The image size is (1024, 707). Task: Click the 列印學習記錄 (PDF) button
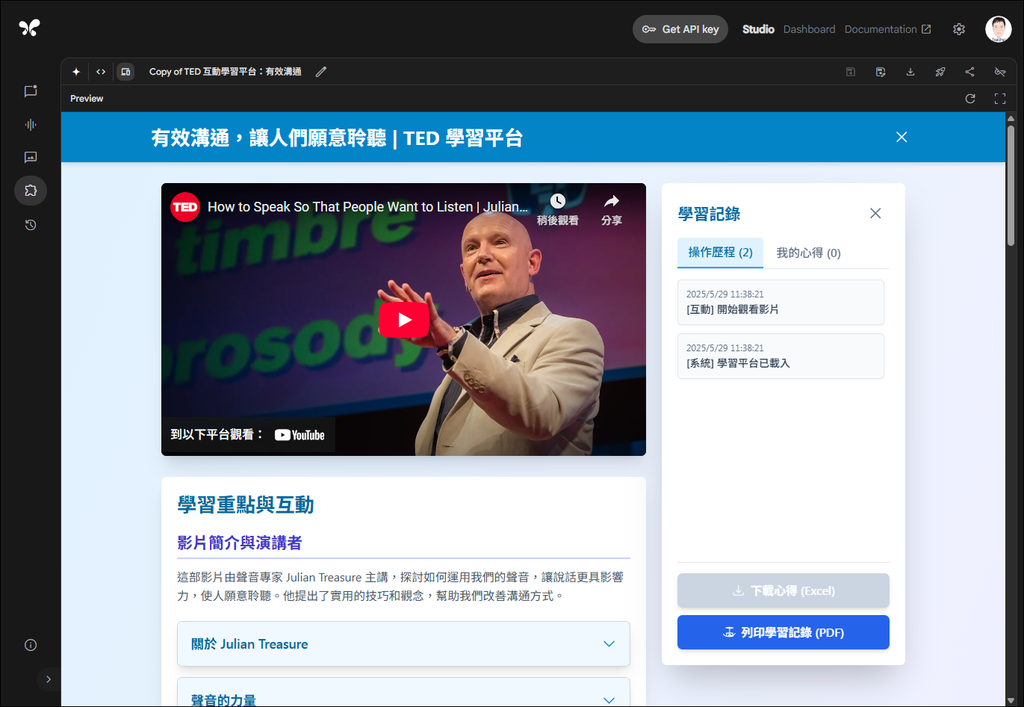coord(783,633)
